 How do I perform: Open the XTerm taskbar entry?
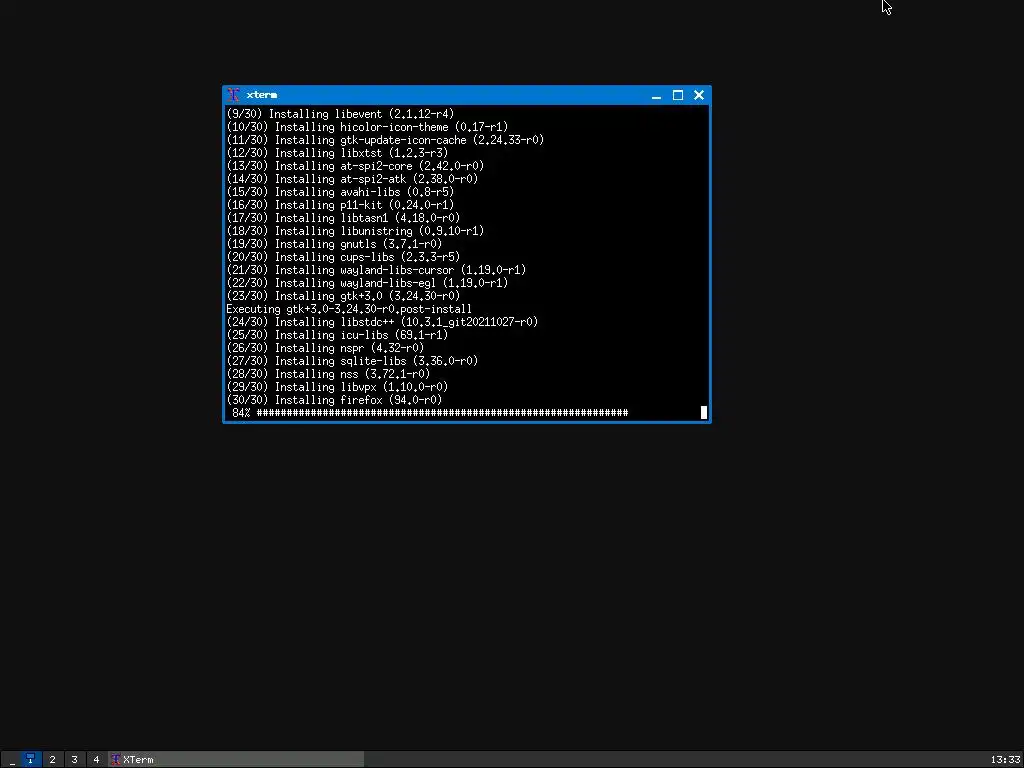236,760
